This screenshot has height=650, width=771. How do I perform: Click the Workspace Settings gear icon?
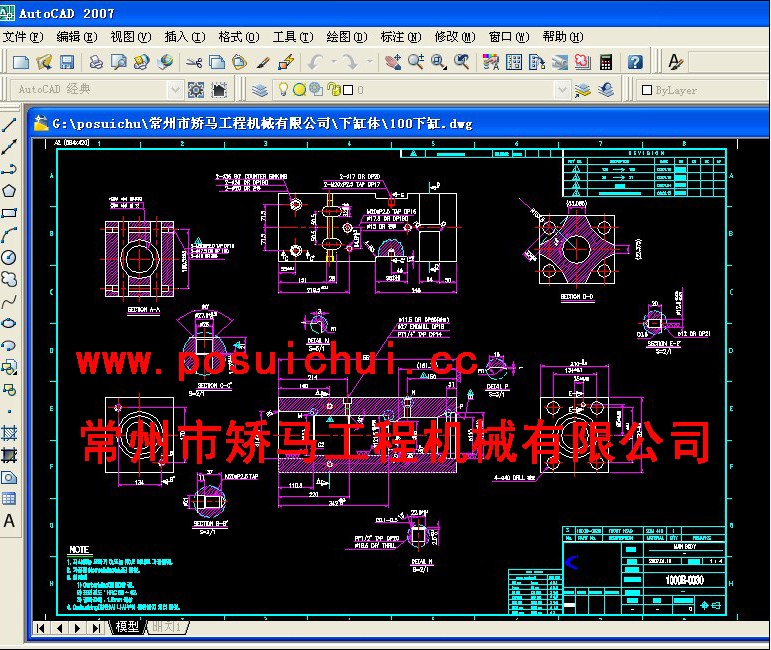click(x=196, y=90)
